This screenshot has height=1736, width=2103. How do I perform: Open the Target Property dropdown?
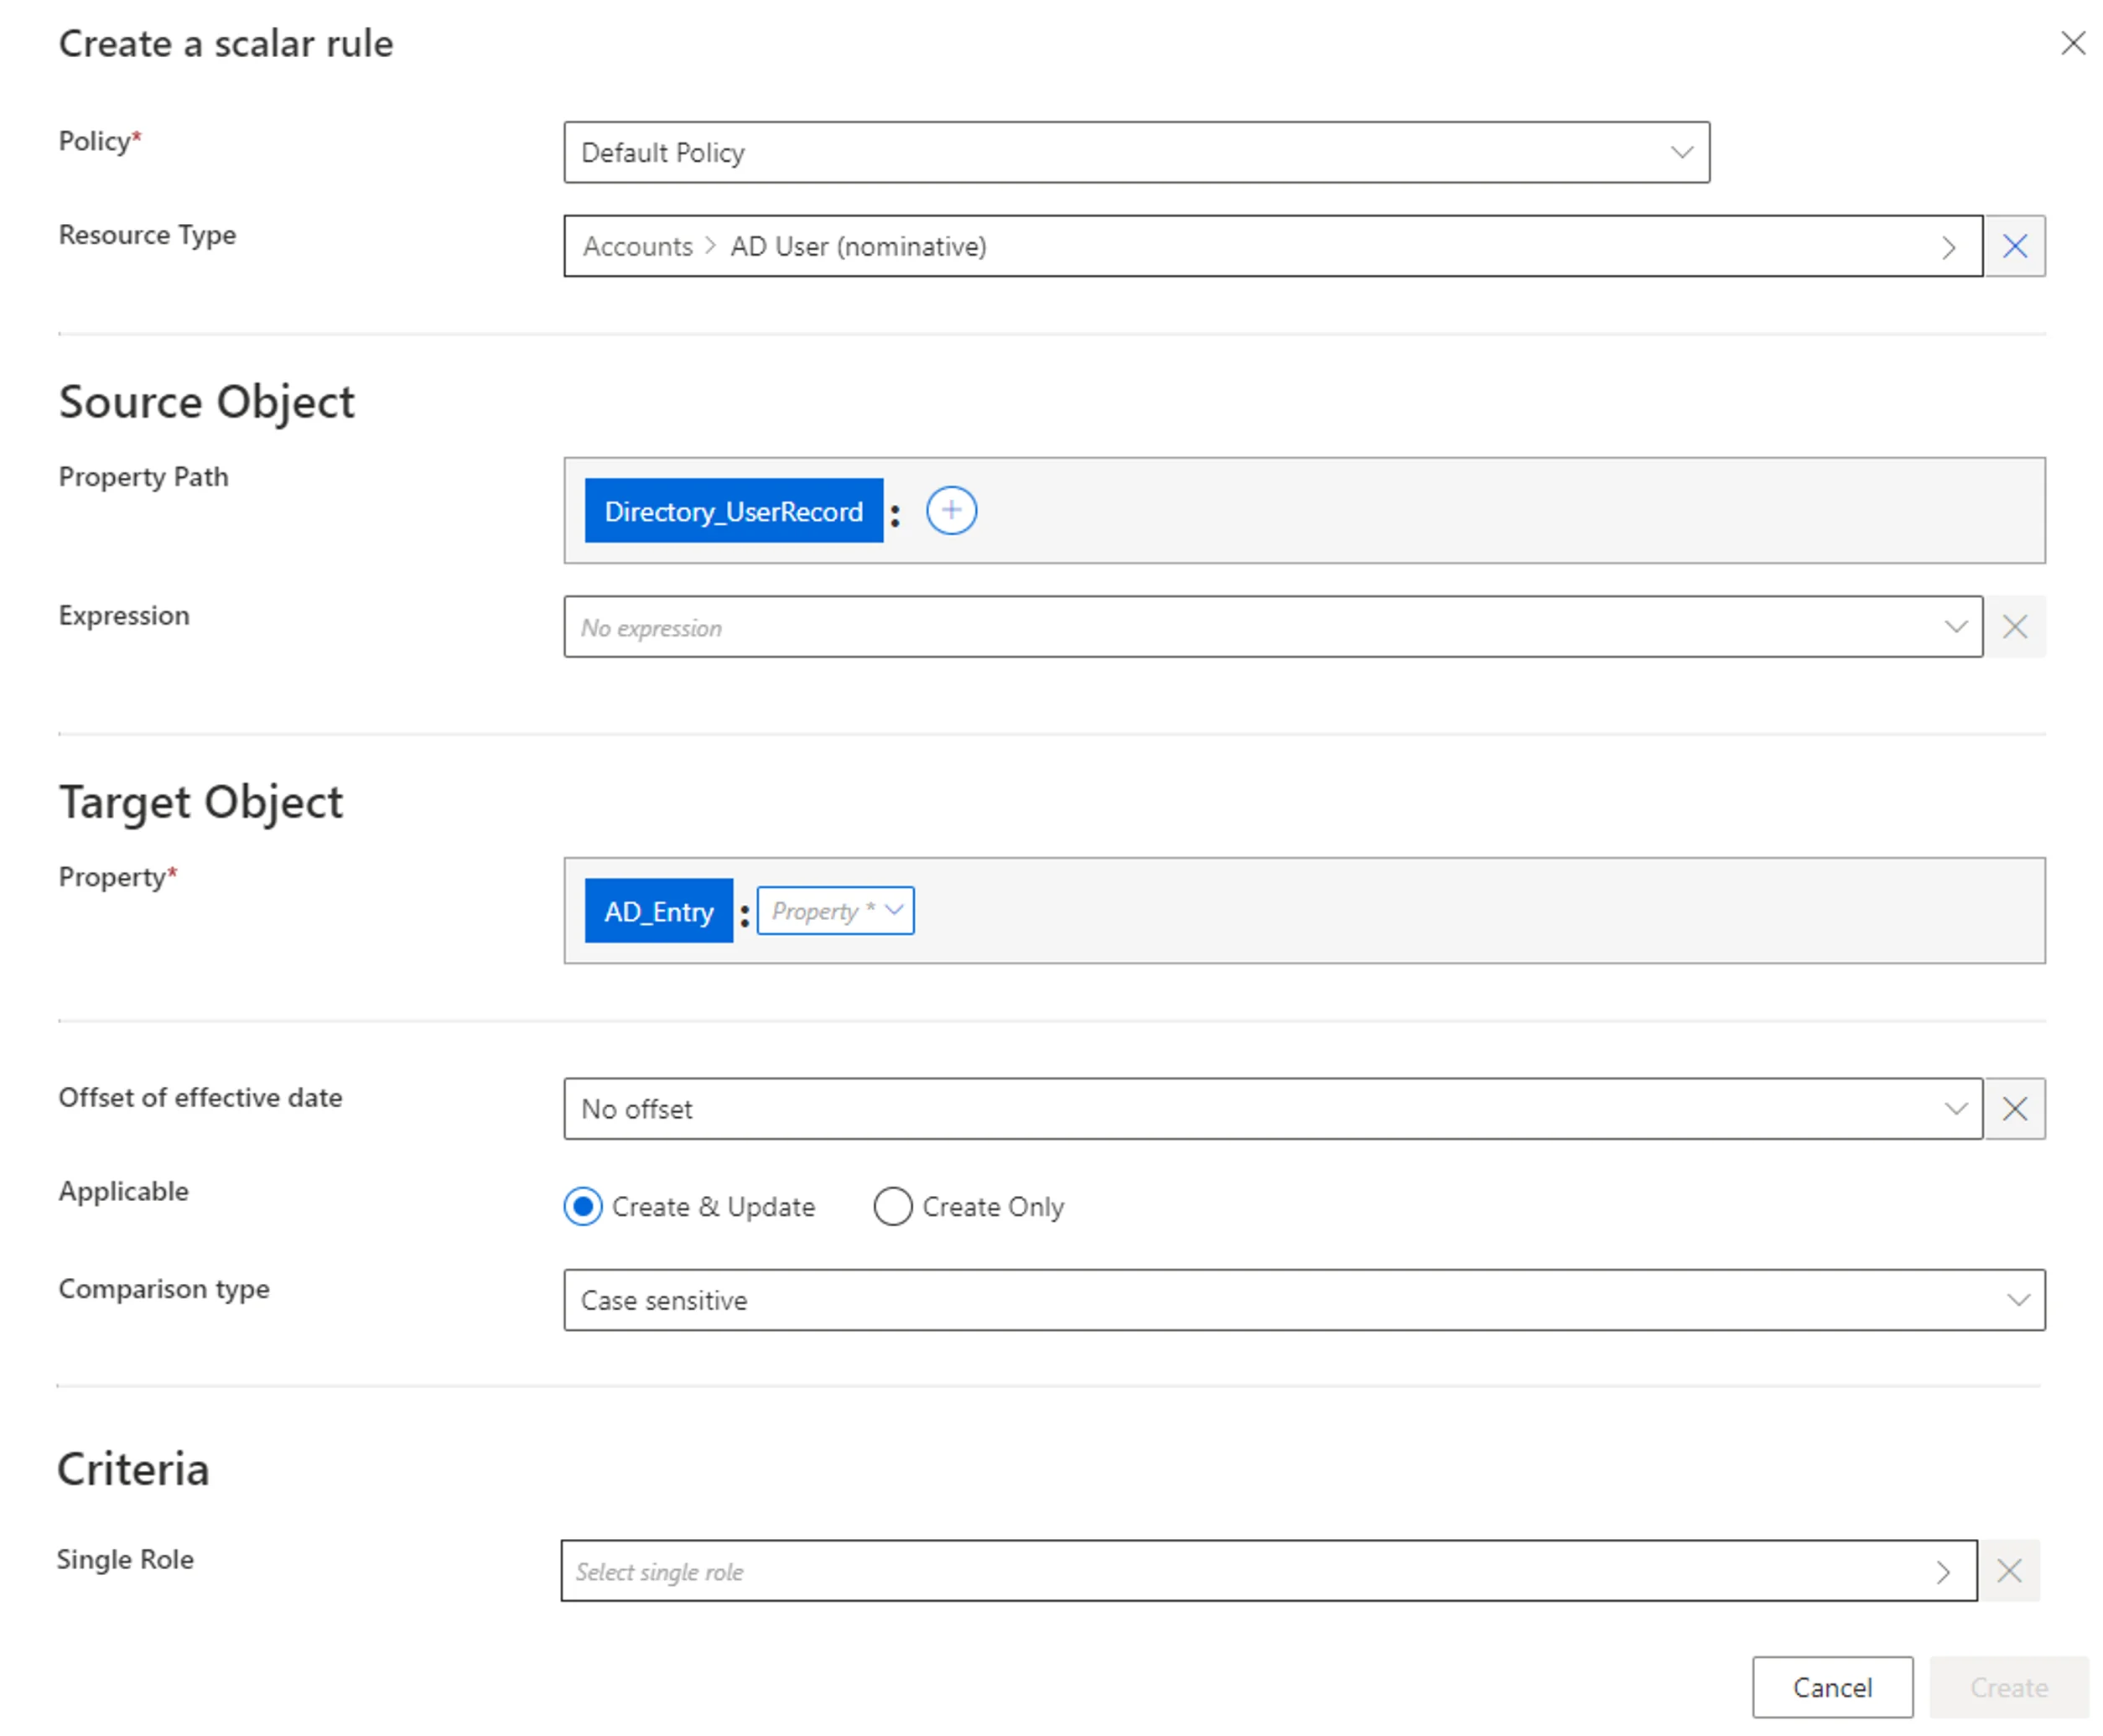click(x=835, y=911)
